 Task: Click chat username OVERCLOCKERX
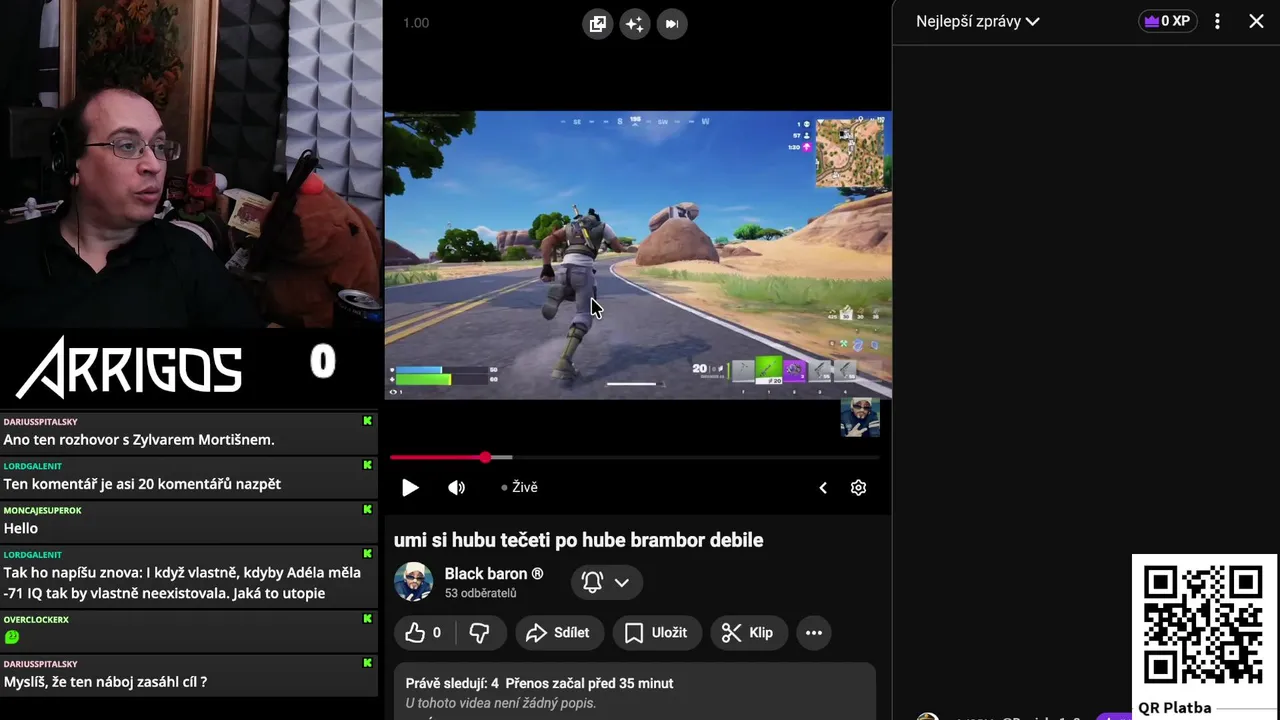point(36,619)
